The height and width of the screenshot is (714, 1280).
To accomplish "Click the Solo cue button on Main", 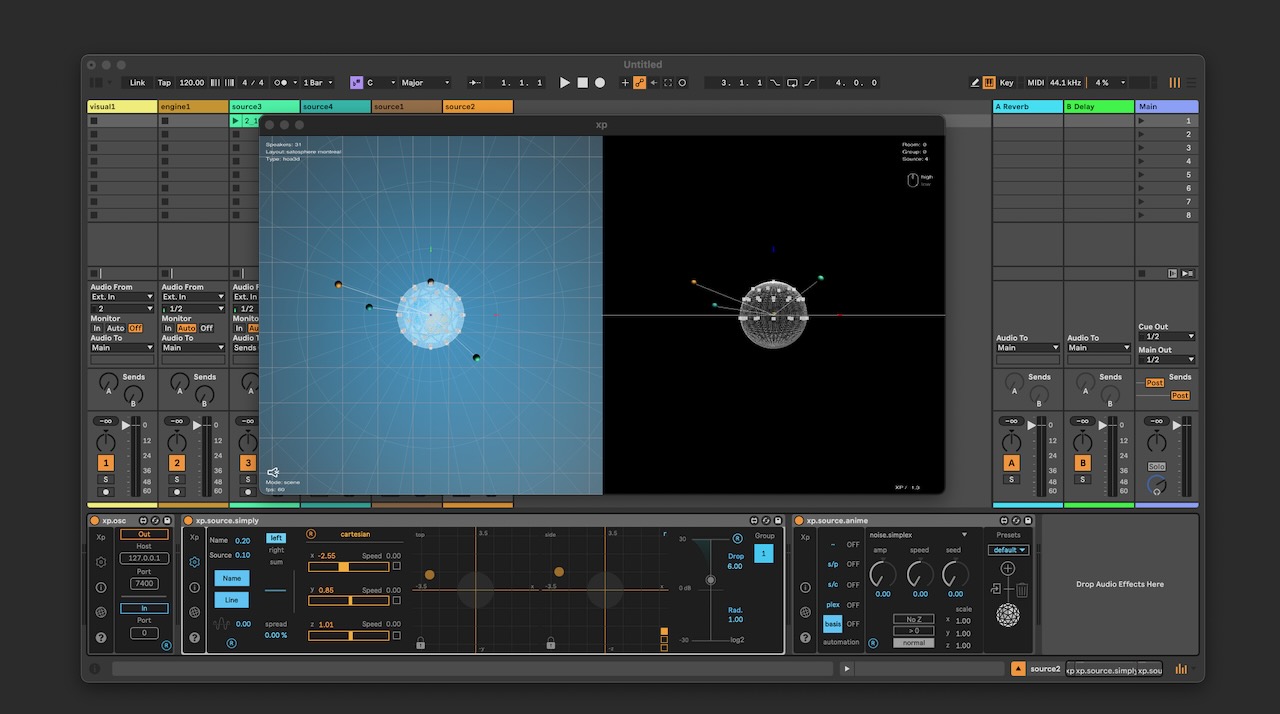I will (x=1157, y=467).
